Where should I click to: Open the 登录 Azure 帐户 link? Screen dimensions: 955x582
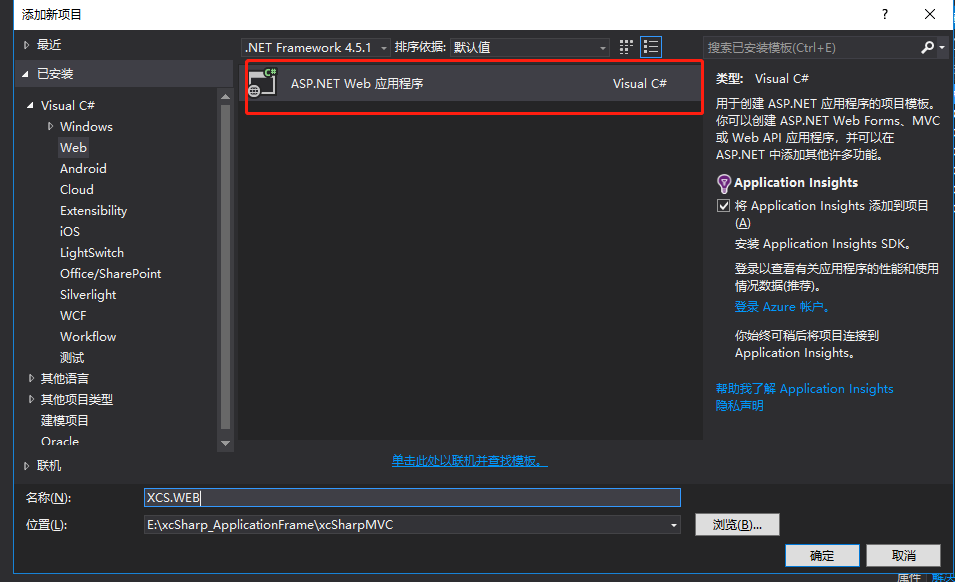pyautogui.click(x=782, y=307)
